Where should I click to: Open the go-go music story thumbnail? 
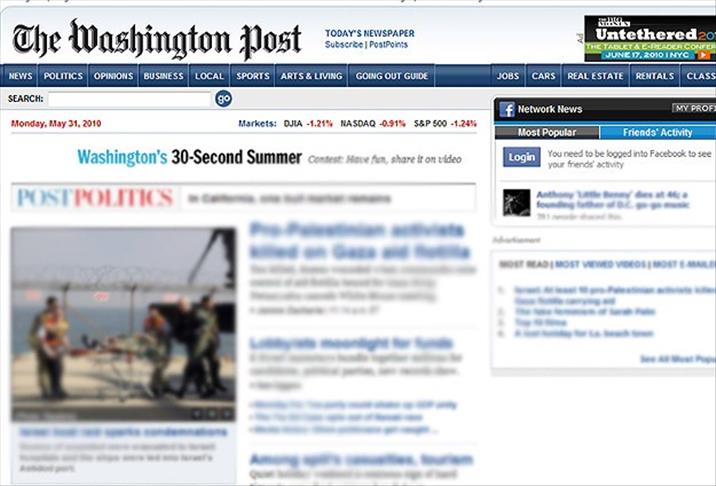(x=516, y=203)
